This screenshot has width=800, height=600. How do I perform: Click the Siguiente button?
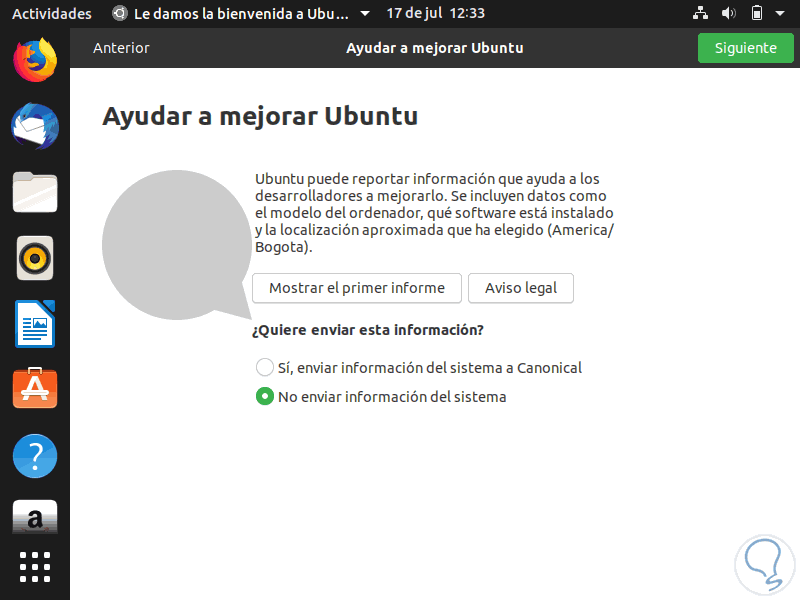point(745,48)
